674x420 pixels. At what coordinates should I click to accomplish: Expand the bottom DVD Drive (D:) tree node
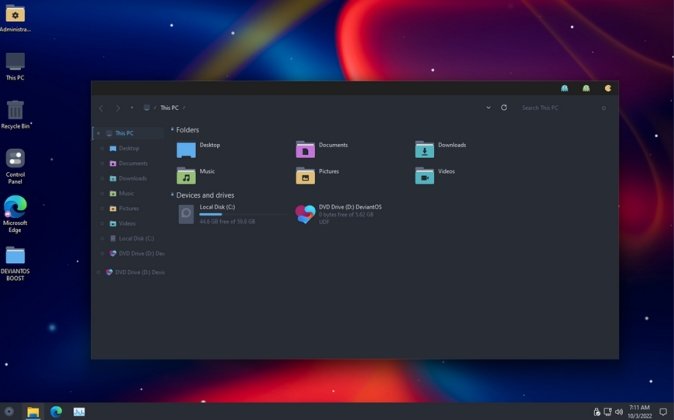pos(98,272)
